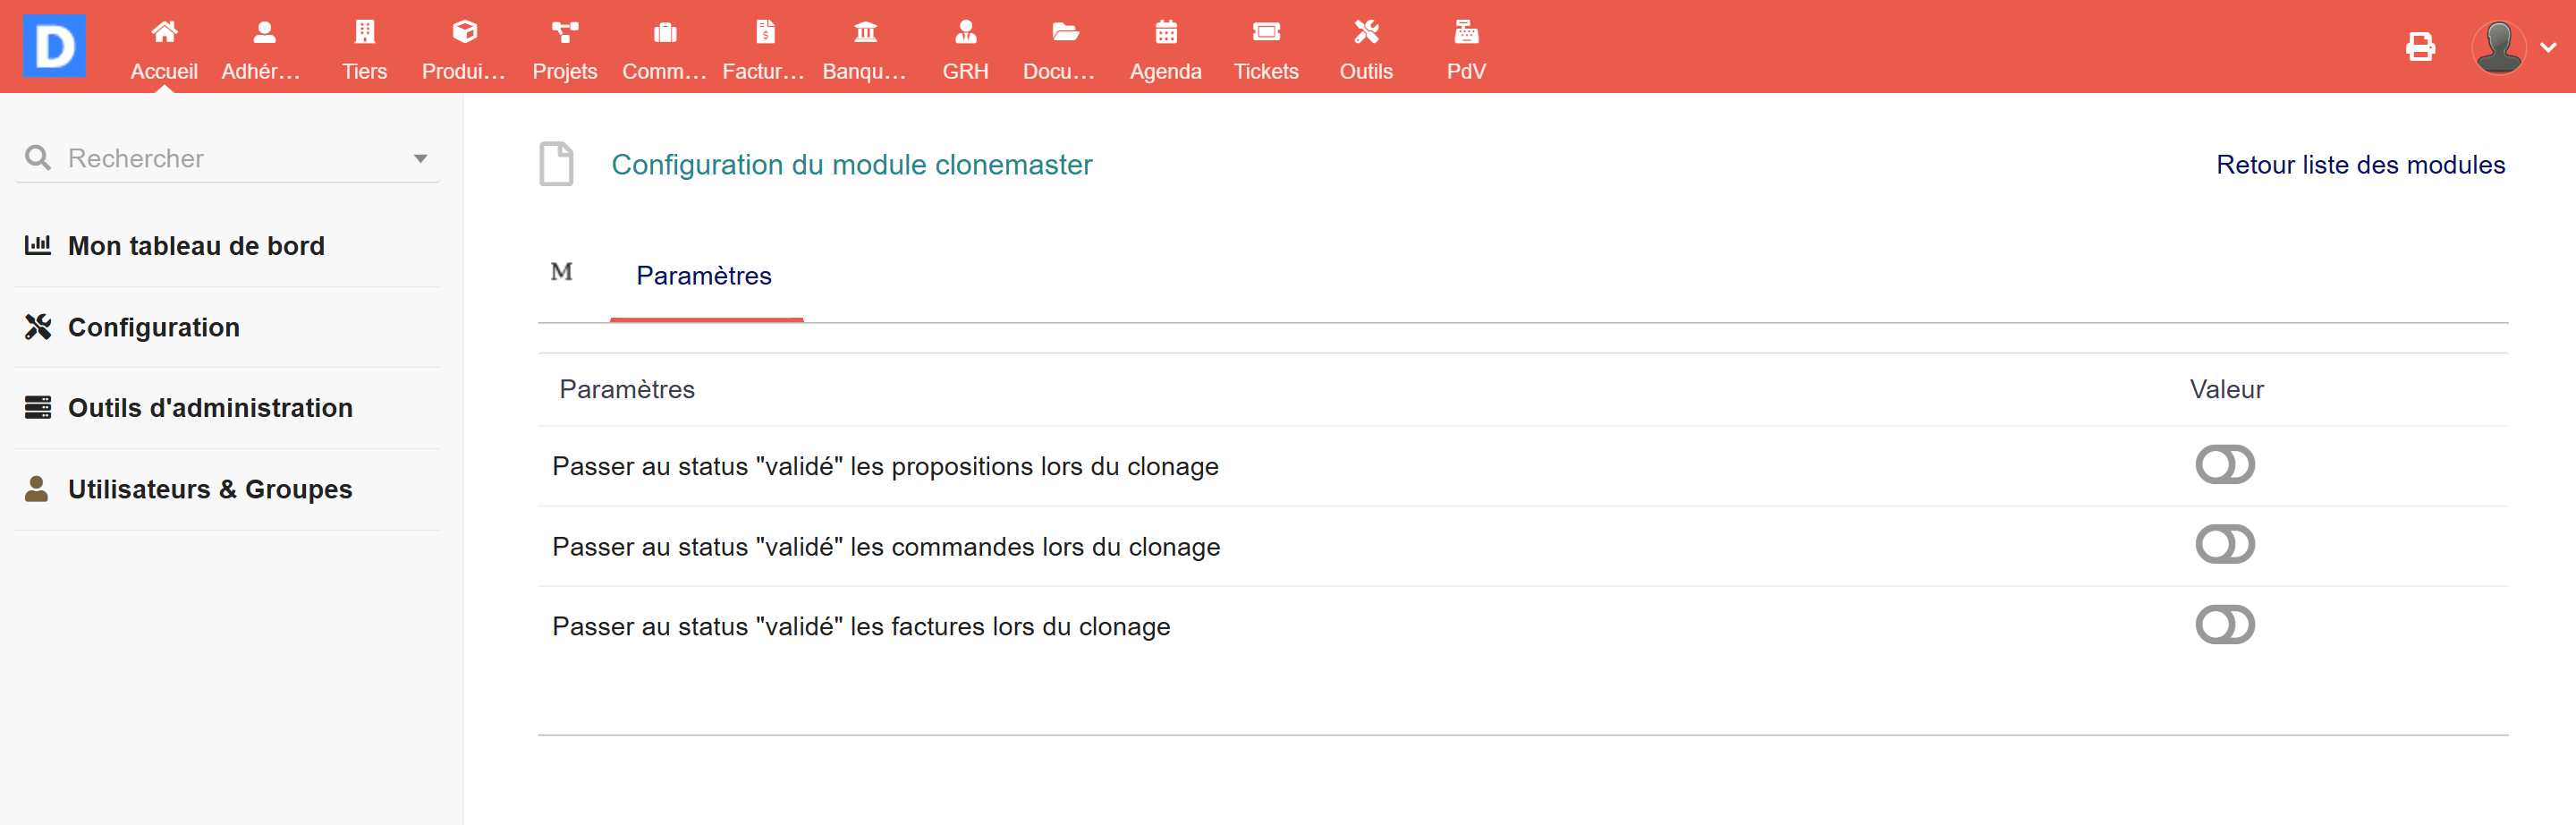Open the Tiers building icon
The width and height of the screenshot is (2576, 825).
coord(364,33)
